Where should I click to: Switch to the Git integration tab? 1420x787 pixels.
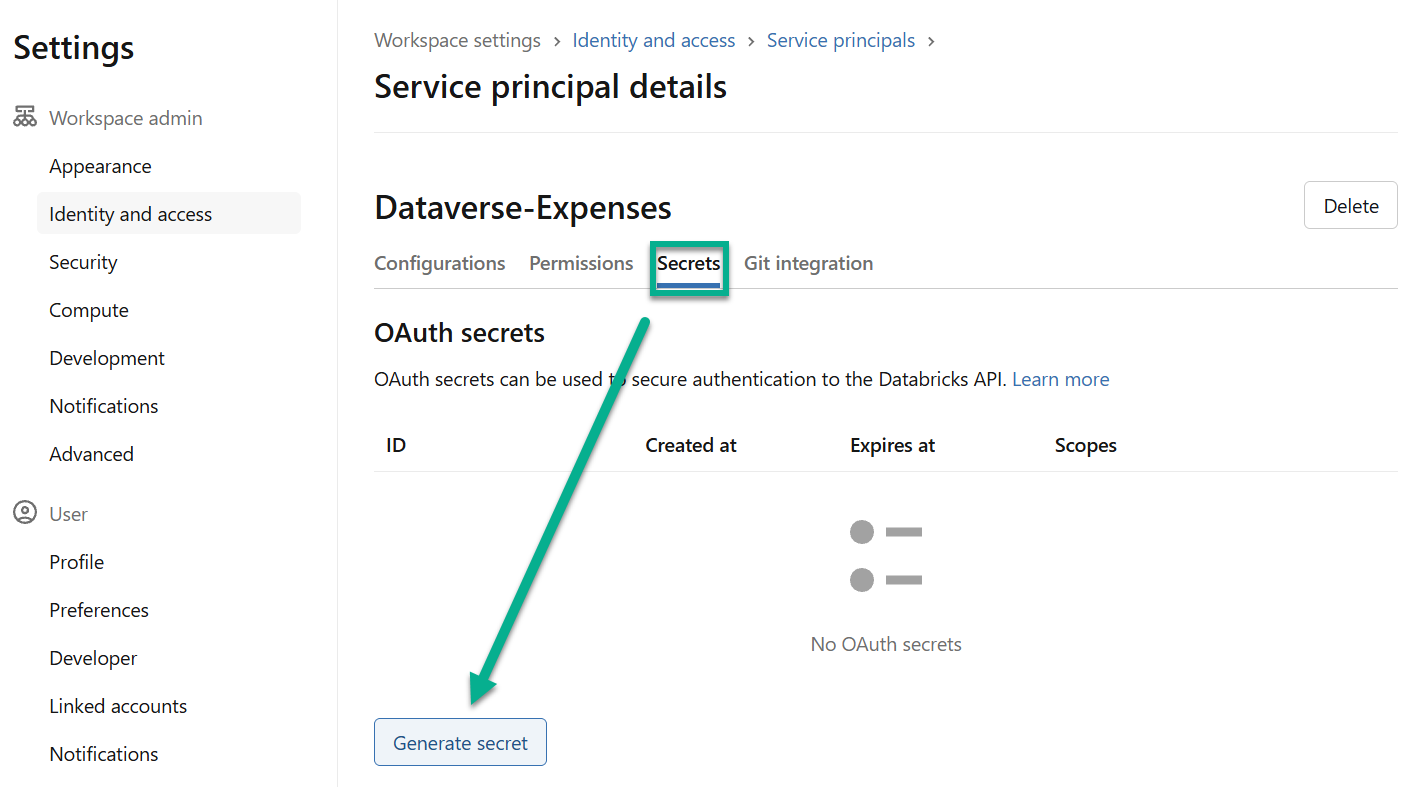808,263
